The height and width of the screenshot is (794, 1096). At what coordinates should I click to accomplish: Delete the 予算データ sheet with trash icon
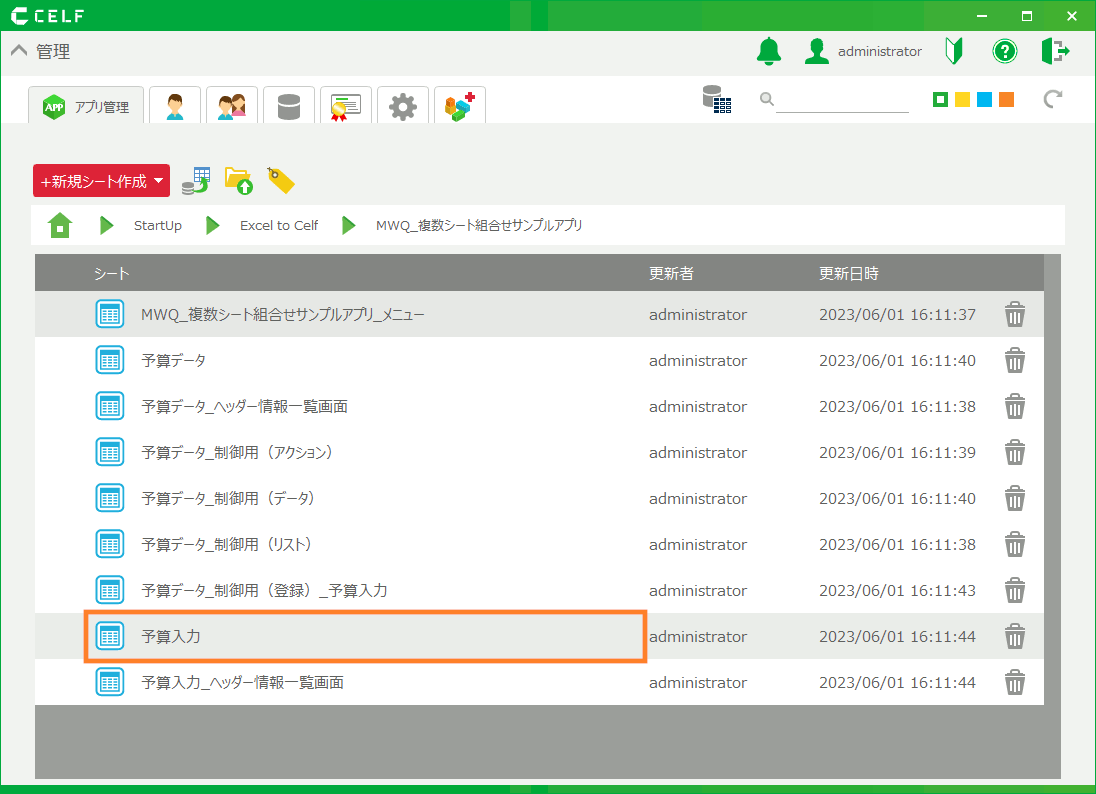1014,360
